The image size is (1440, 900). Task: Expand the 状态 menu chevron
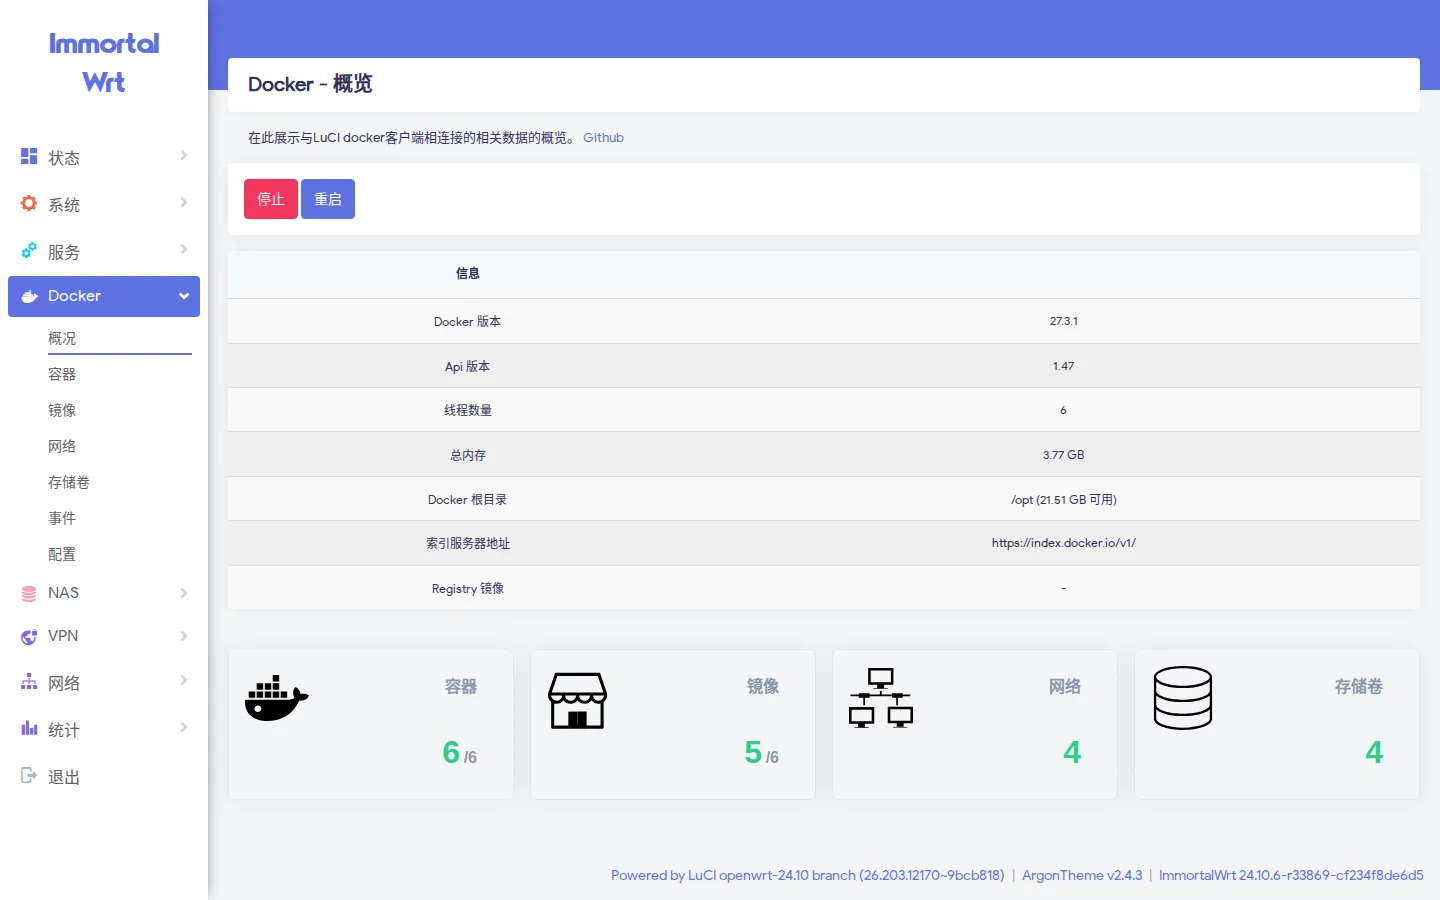(x=184, y=155)
